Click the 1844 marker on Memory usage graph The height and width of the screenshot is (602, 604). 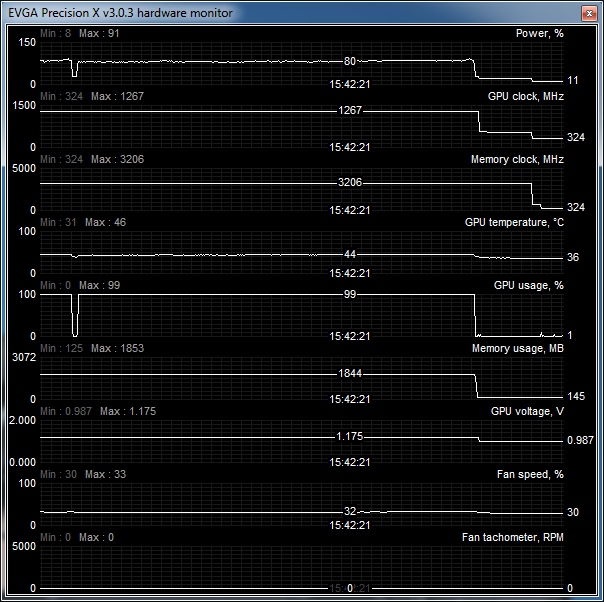[350, 373]
